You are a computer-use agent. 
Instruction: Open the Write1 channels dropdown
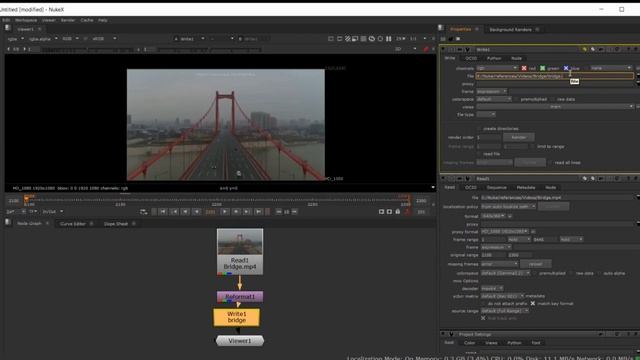coord(497,68)
